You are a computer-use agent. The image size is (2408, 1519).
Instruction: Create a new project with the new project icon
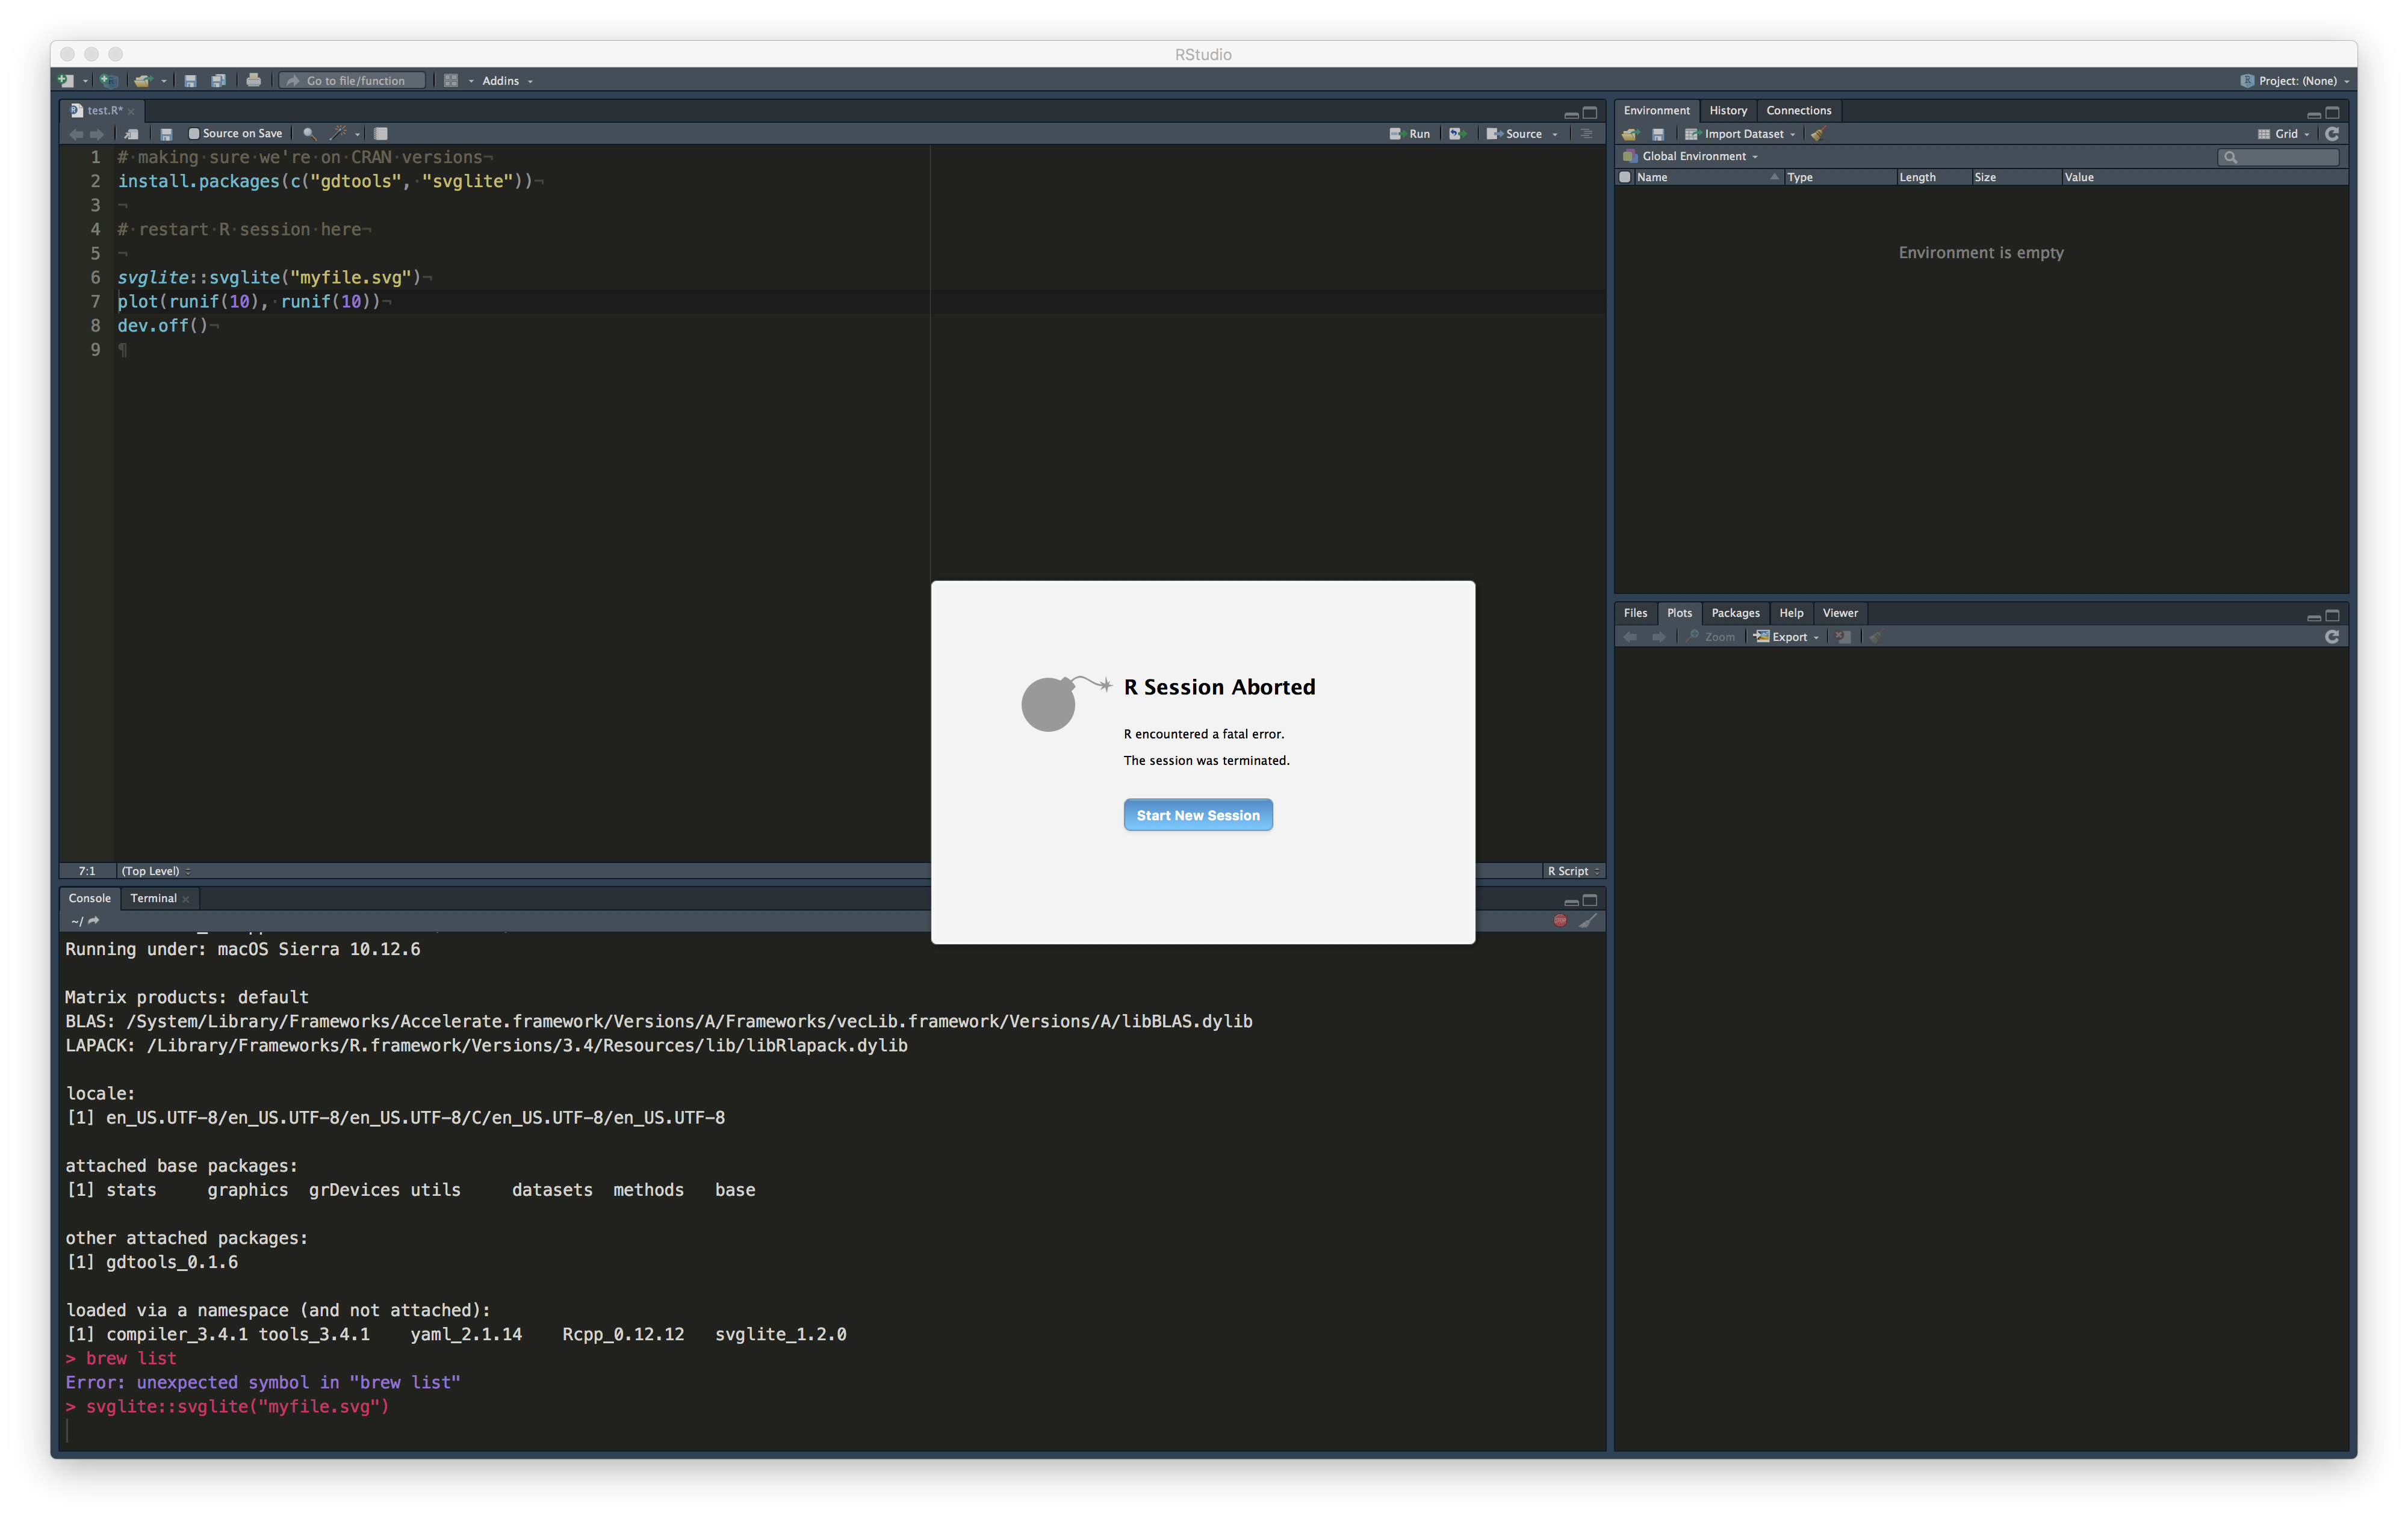pos(110,80)
